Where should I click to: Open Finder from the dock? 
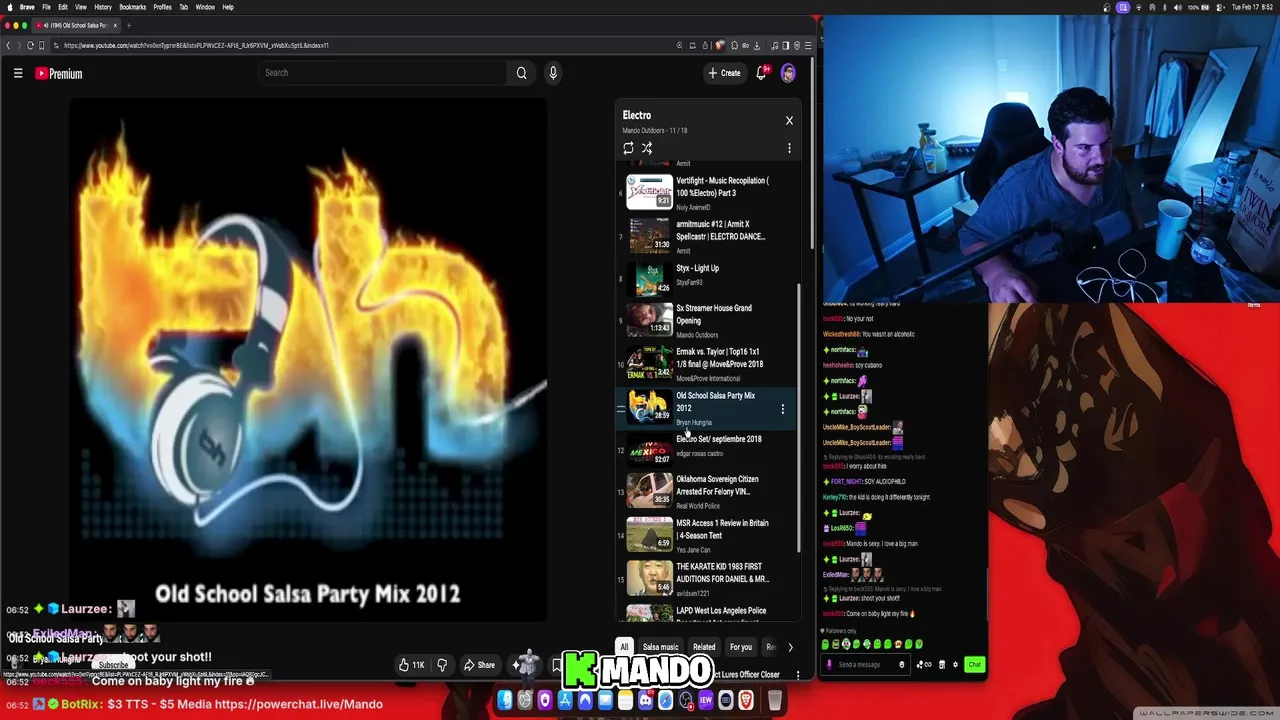[x=505, y=700]
